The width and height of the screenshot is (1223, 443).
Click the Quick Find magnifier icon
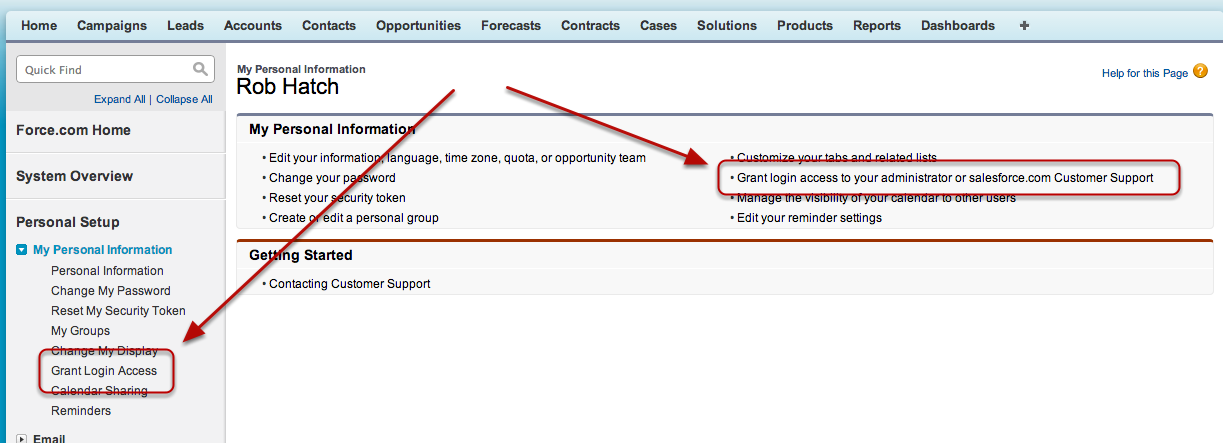[200, 69]
